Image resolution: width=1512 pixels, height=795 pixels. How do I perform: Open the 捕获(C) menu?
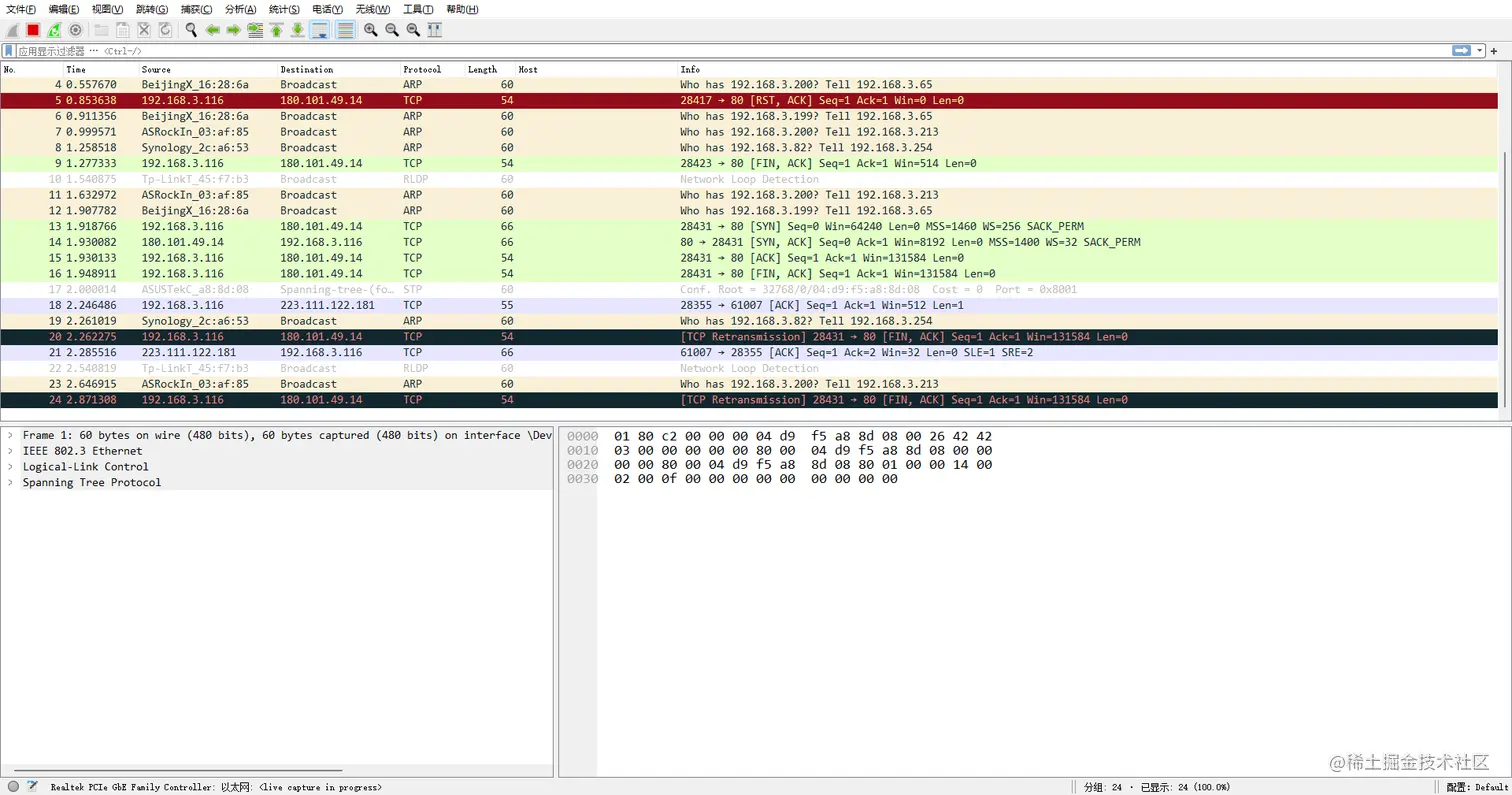196,9
